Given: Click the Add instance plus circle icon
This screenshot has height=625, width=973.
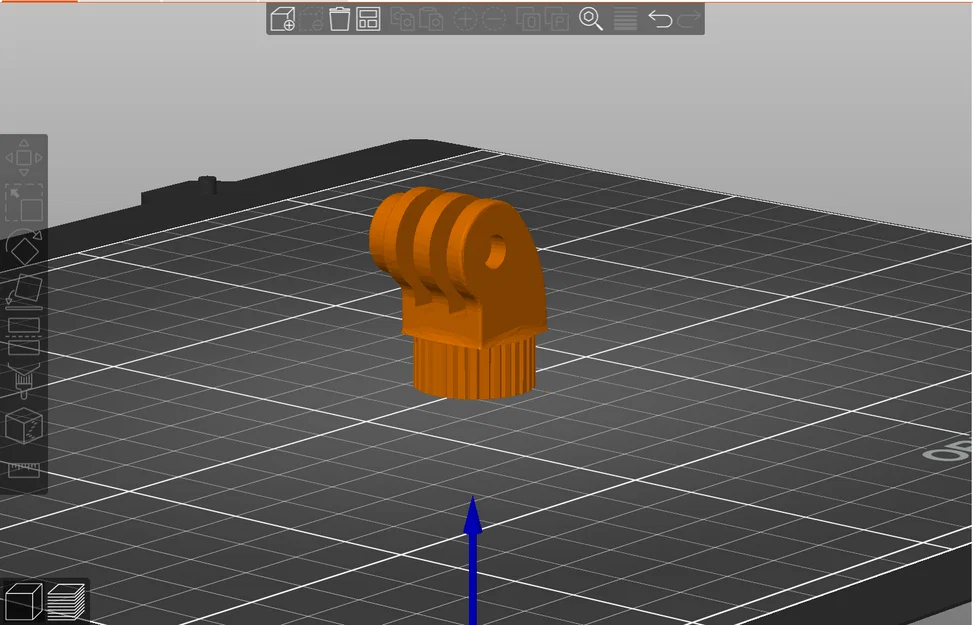Looking at the screenshot, I should pyautogui.click(x=465, y=19).
